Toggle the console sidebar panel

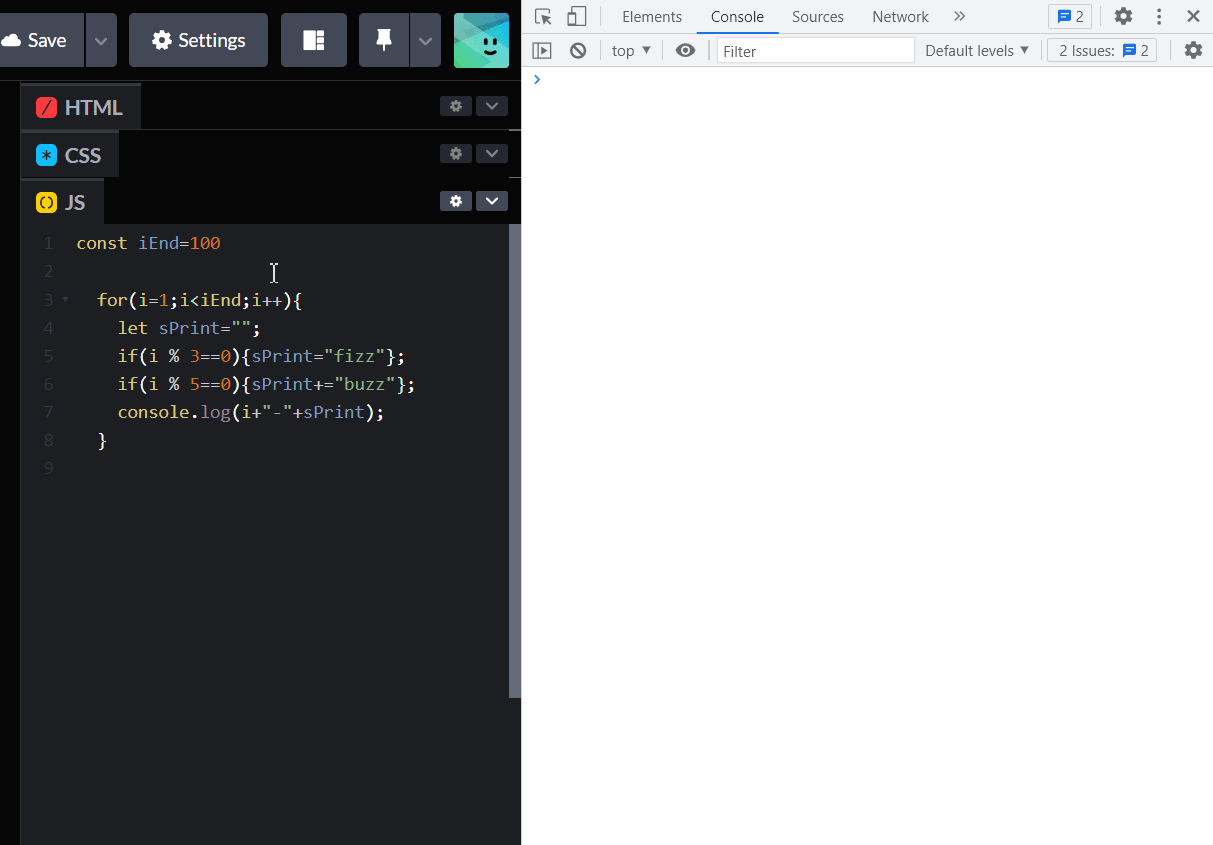click(x=541, y=50)
